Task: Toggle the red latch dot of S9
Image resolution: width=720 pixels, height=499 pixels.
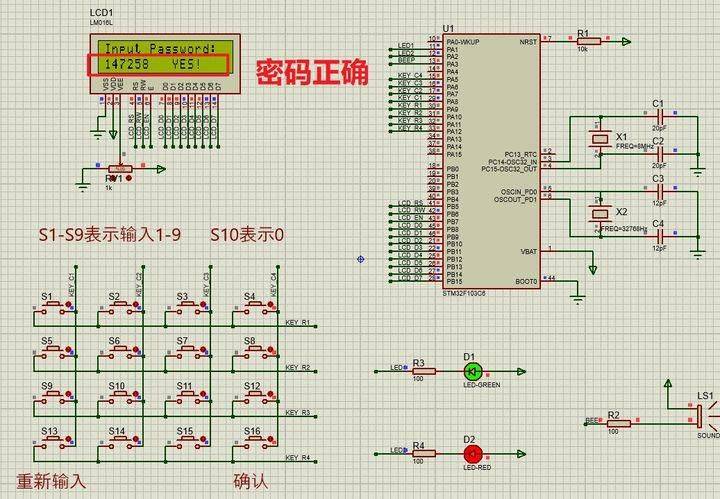Action: 68,394
